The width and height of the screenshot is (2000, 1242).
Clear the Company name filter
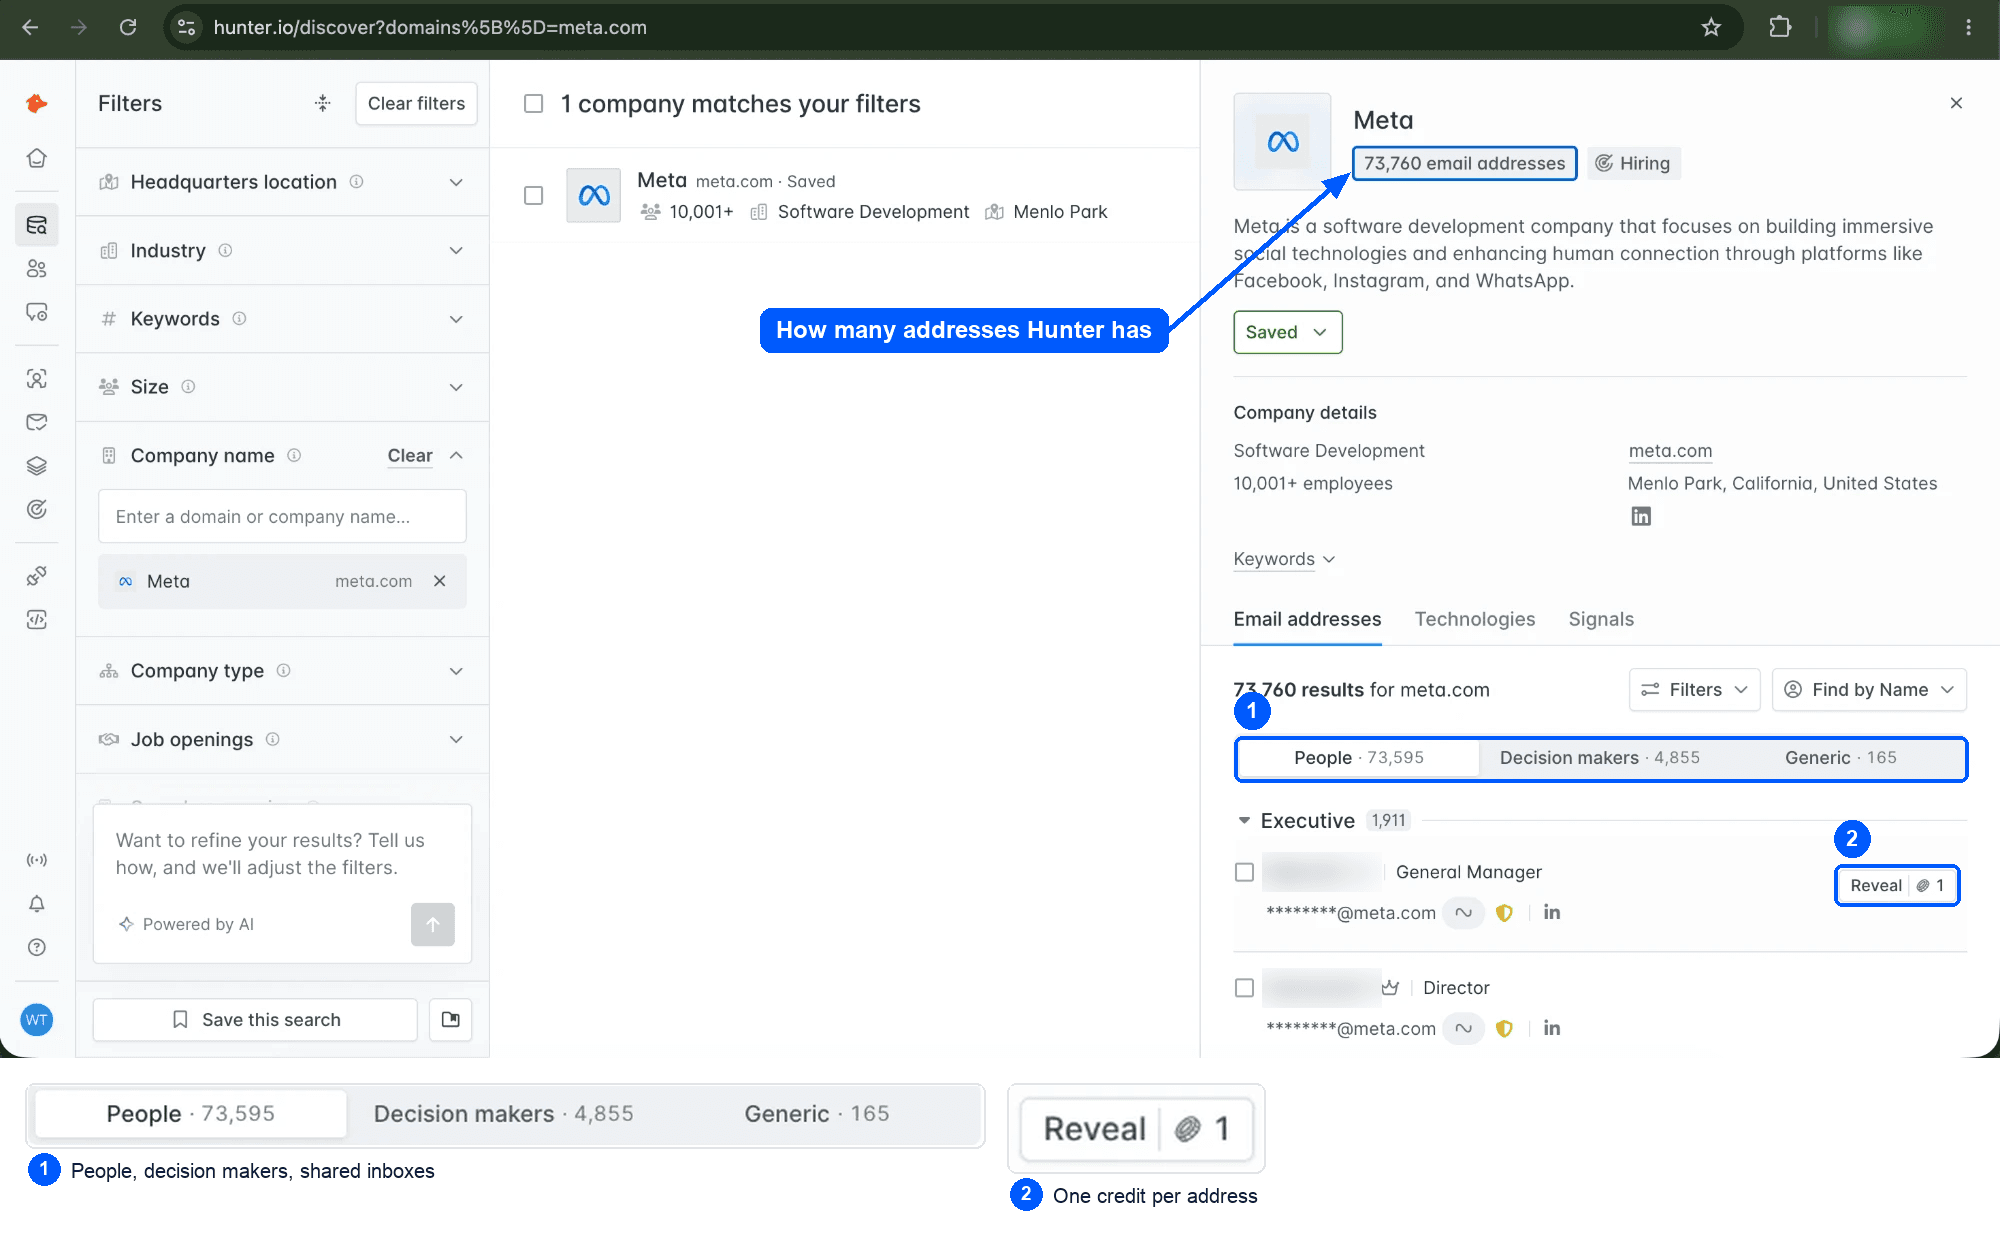pyautogui.click(x=410, y=455)
